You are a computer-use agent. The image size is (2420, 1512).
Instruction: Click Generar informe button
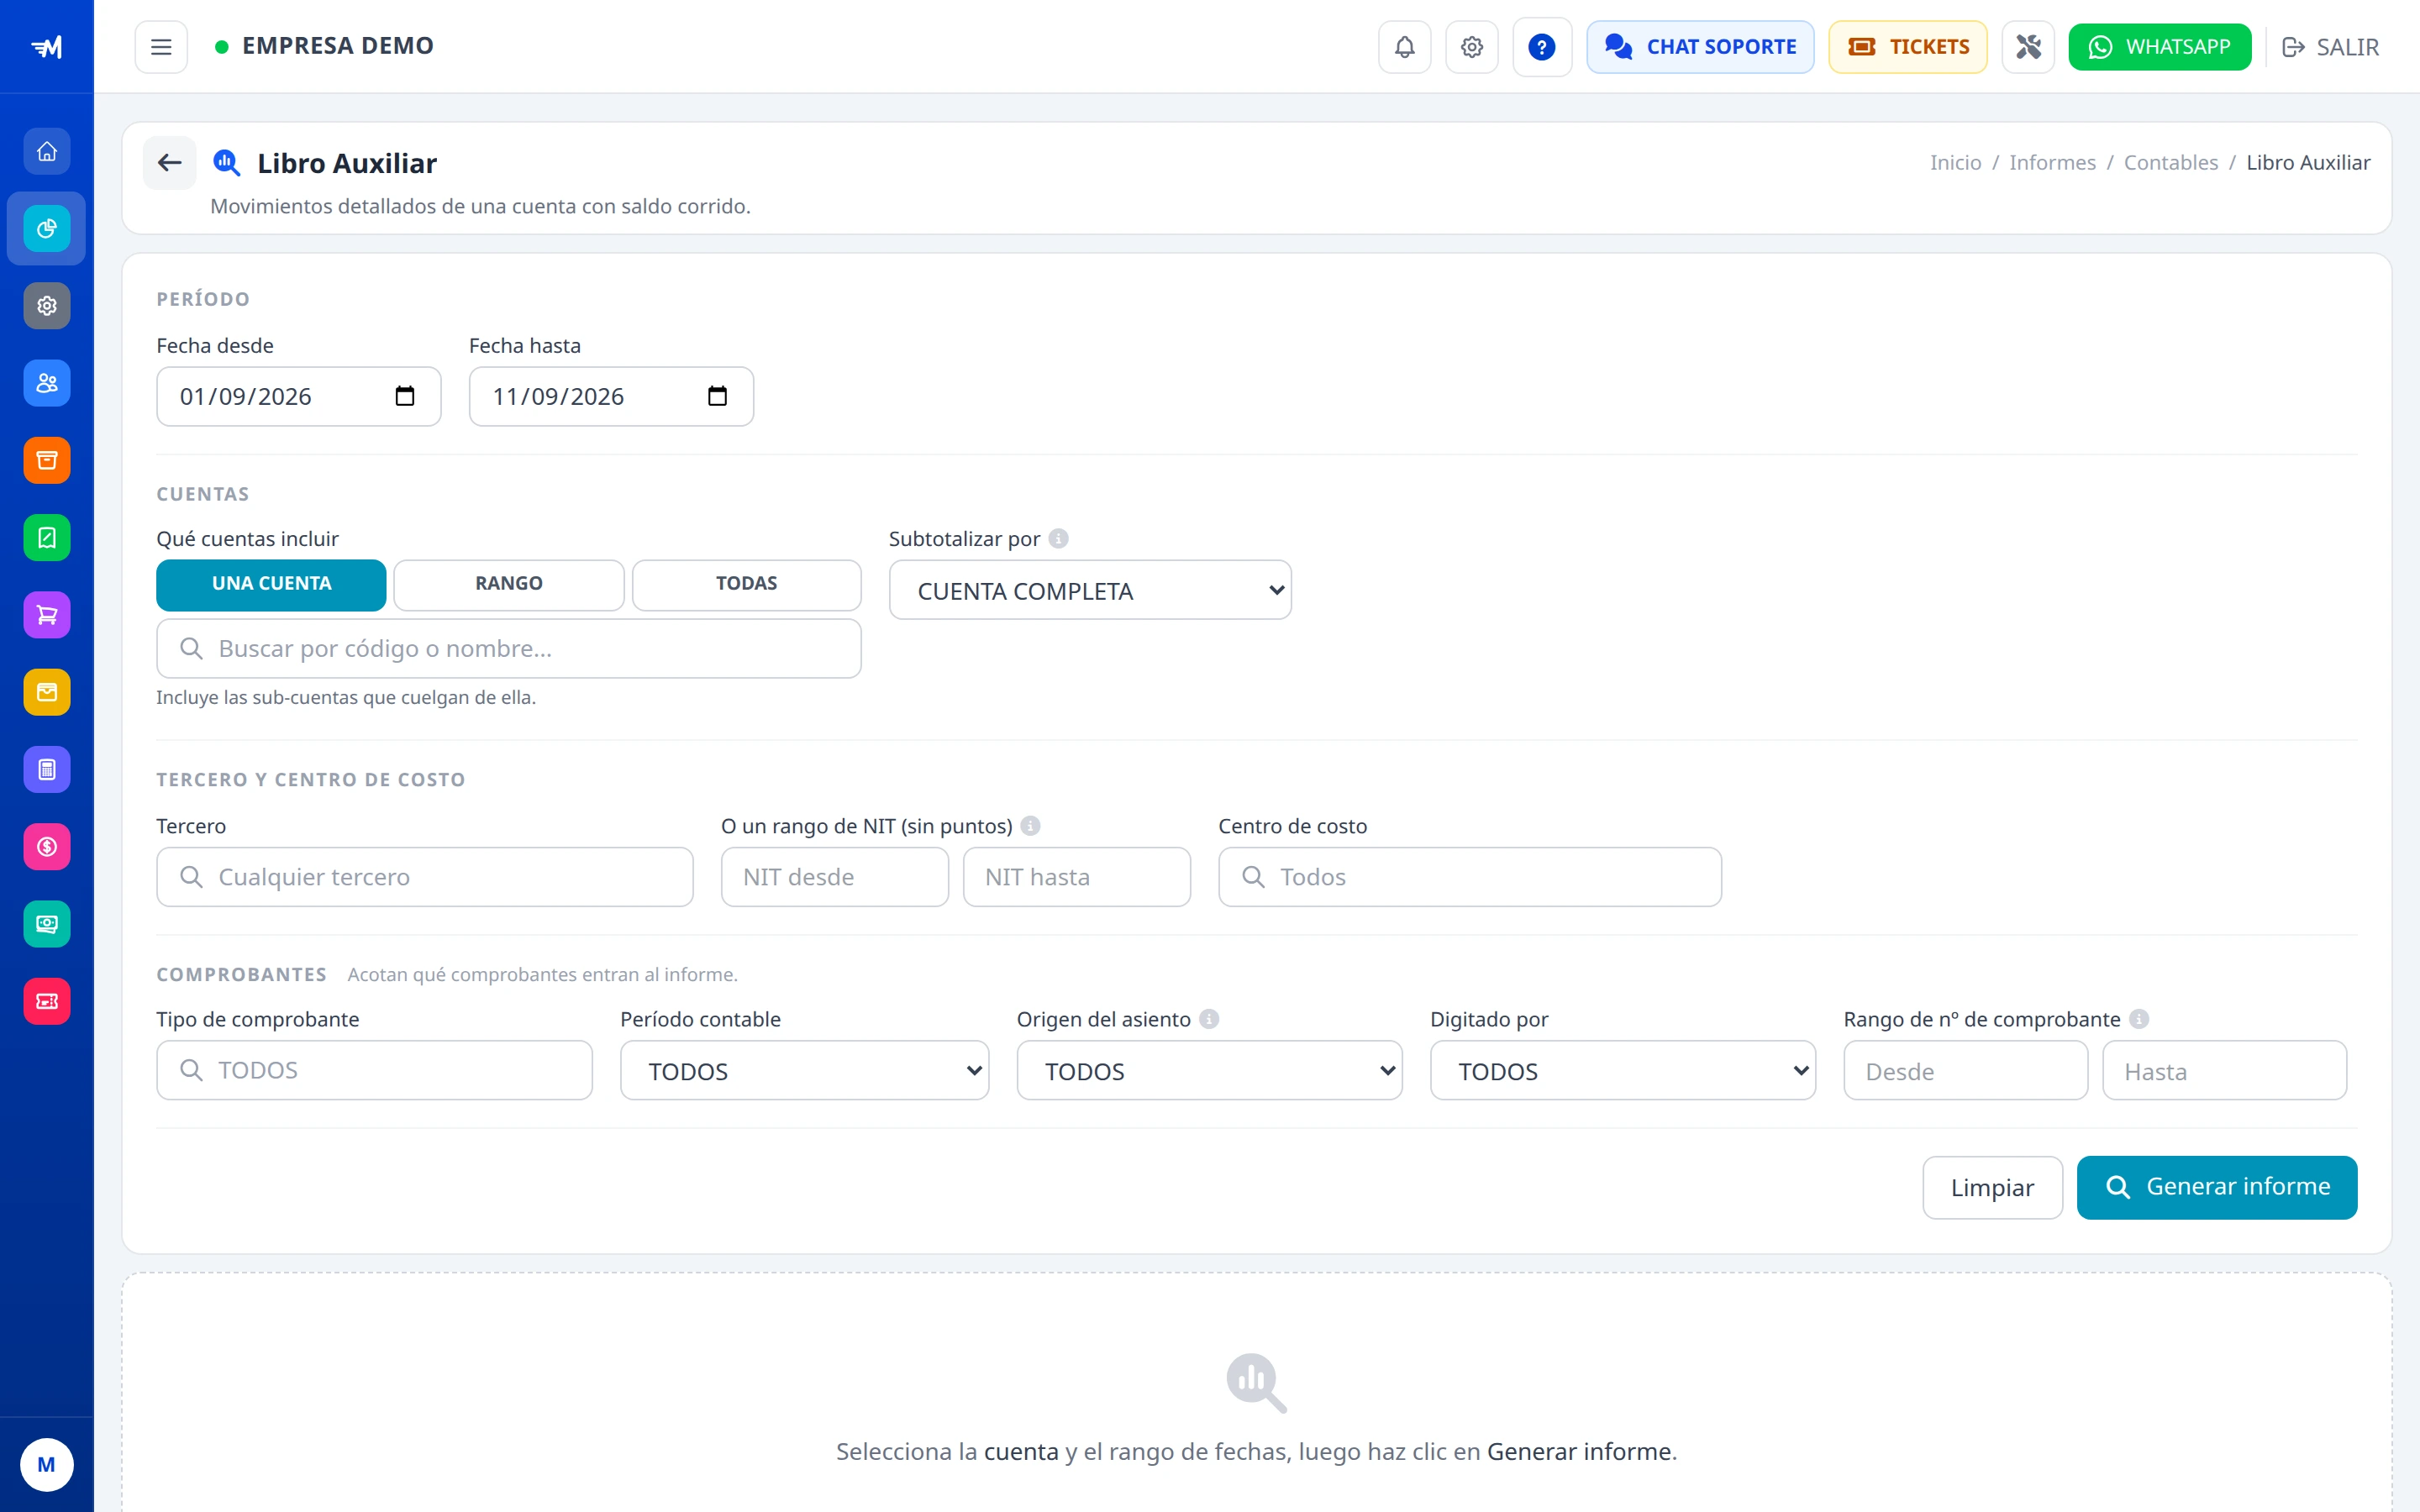pyautogui.click(x=2216, y=1188)
